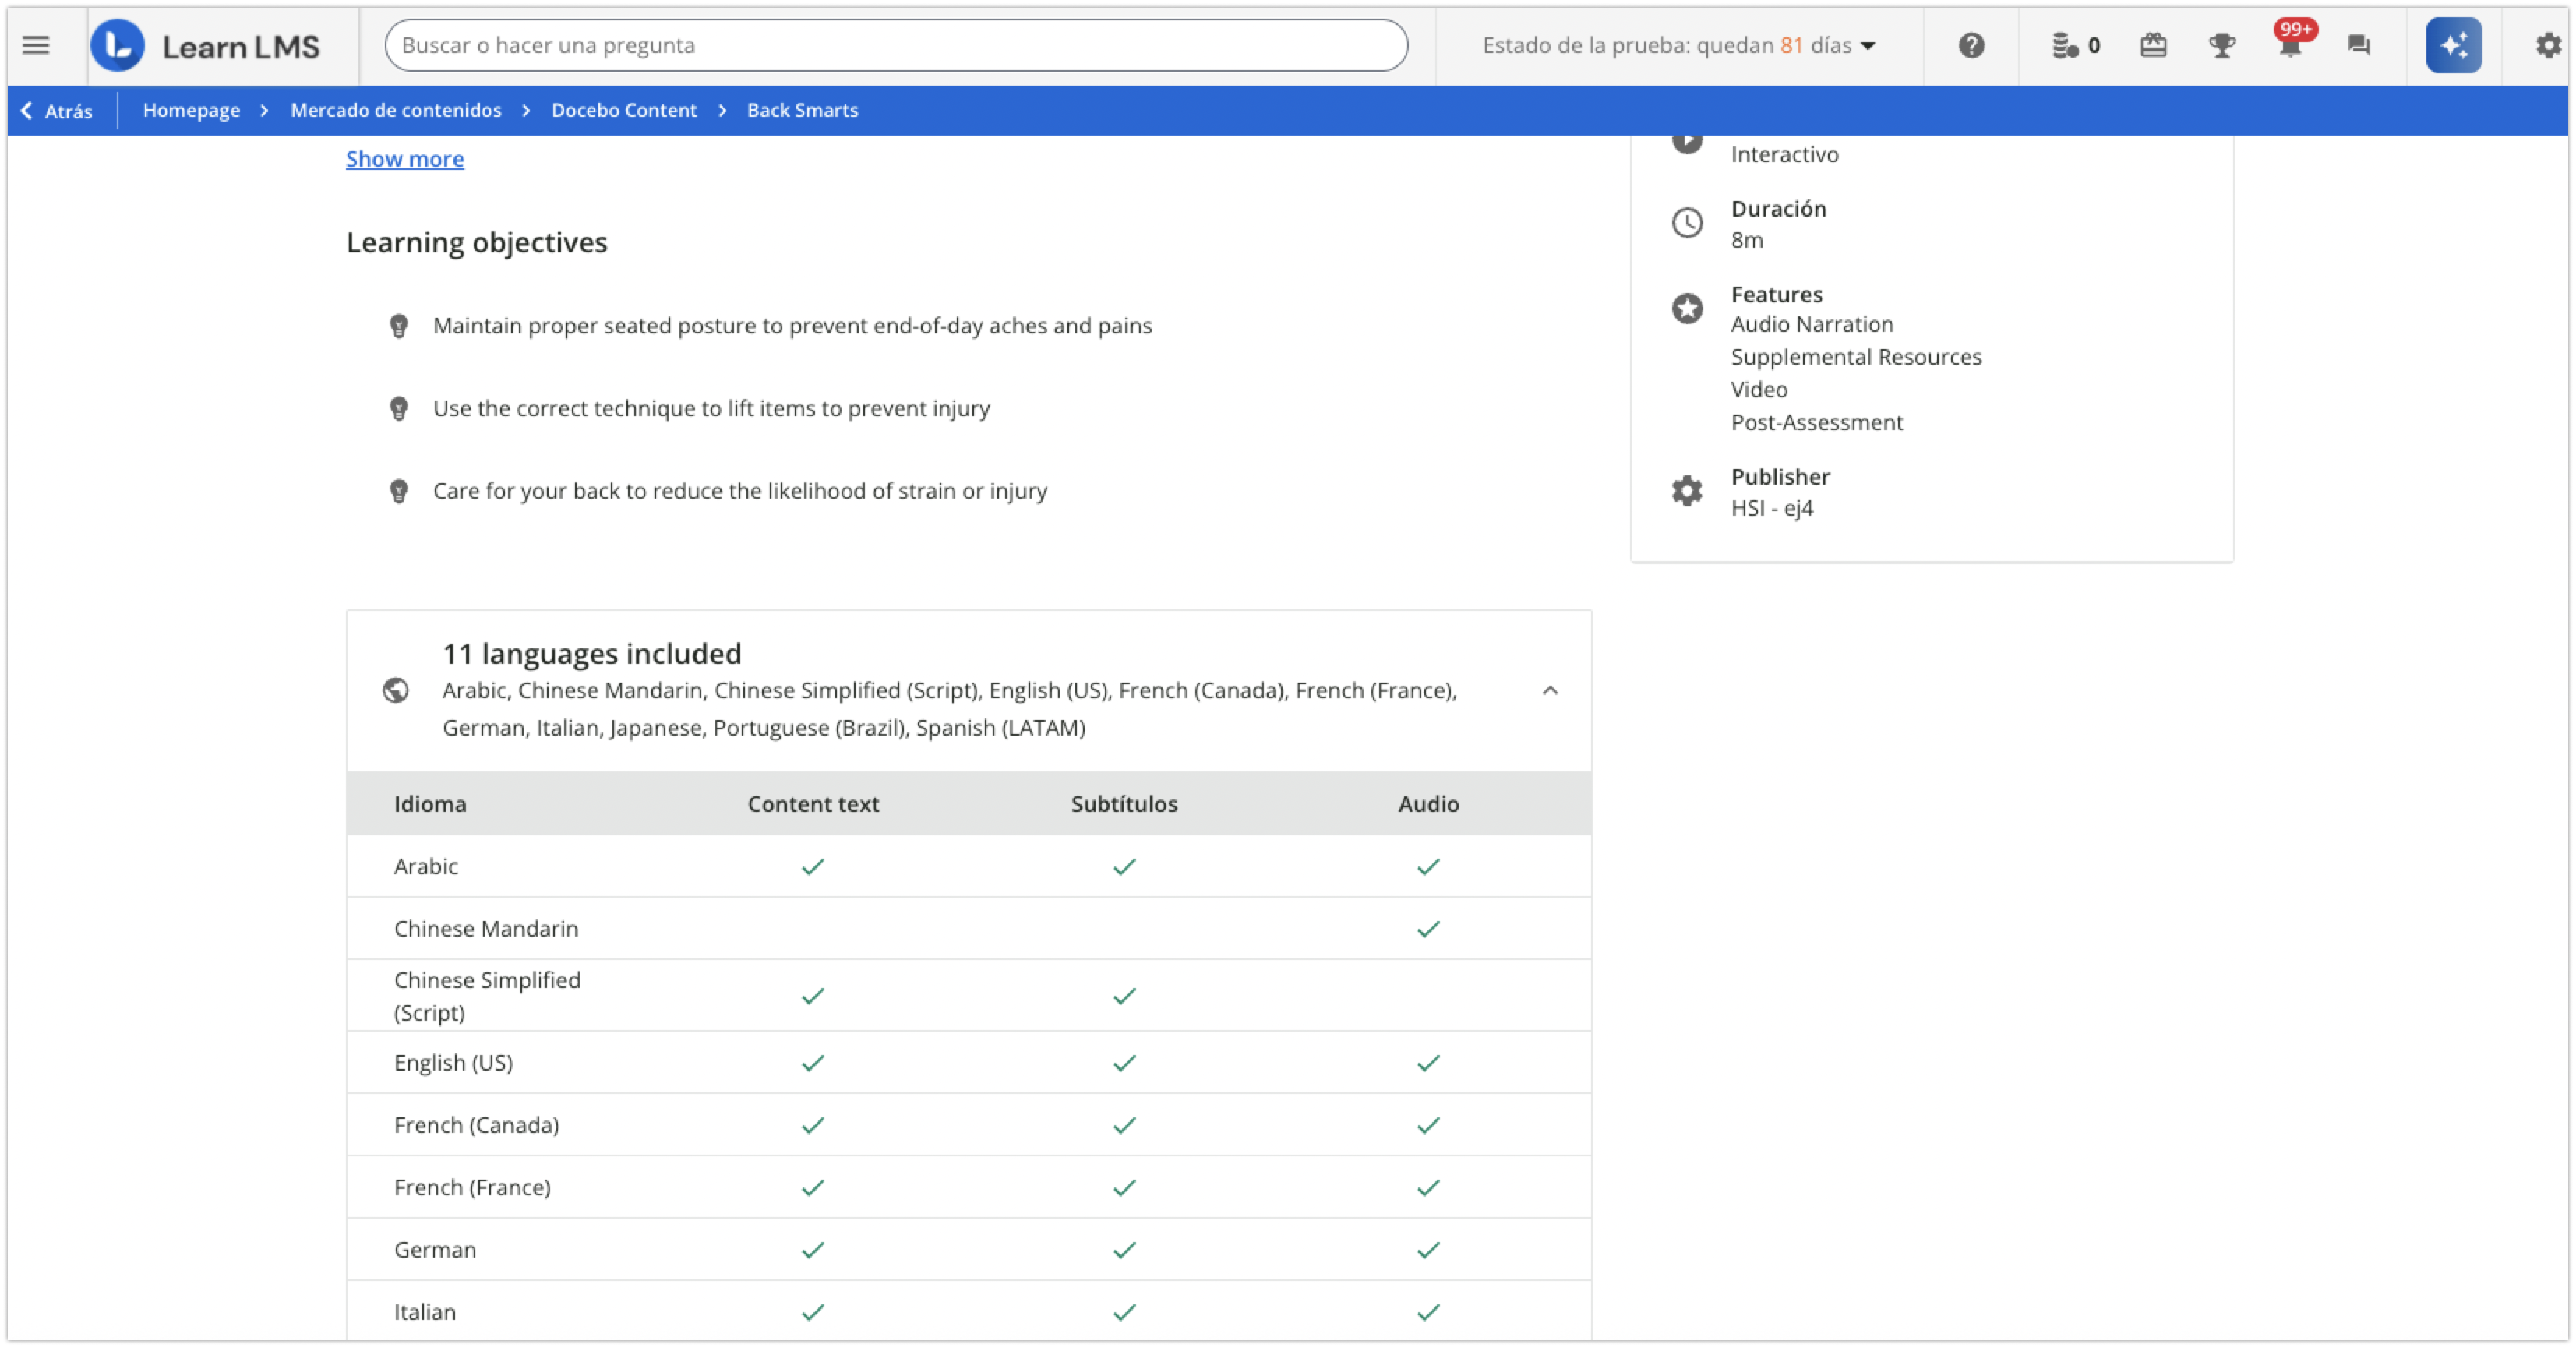Navigate to Homepage breadcrumb

pos(191,110)
